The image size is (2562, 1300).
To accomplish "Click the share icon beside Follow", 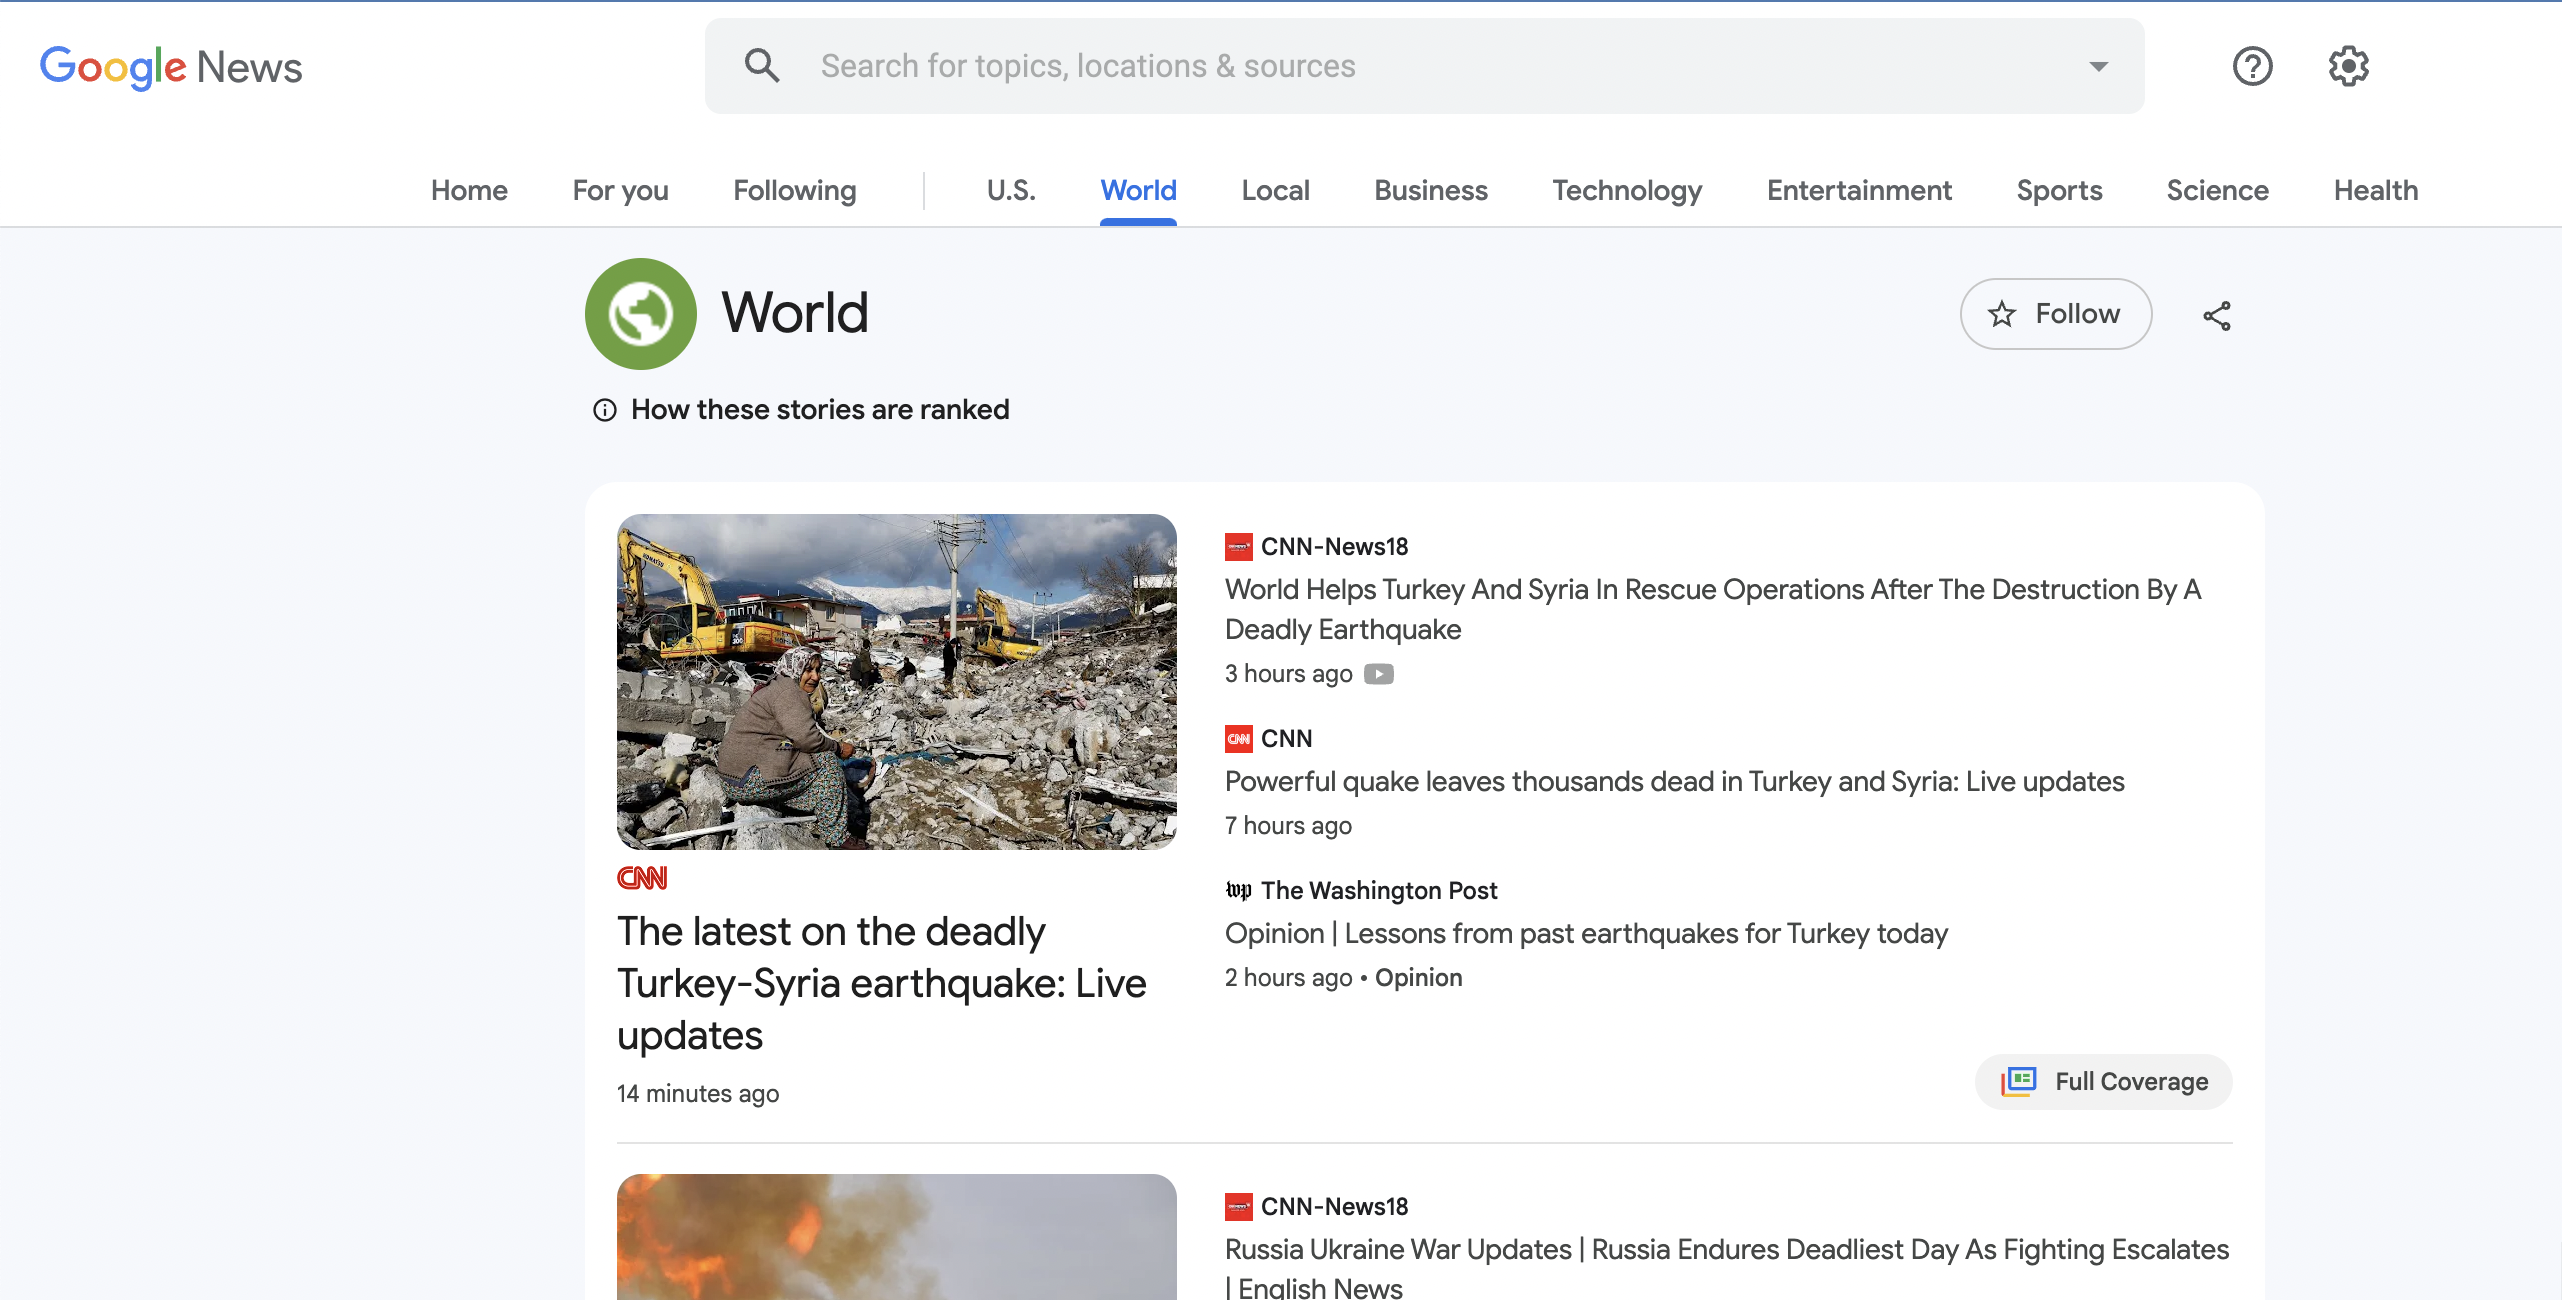I will click(x=2216, y=315).
